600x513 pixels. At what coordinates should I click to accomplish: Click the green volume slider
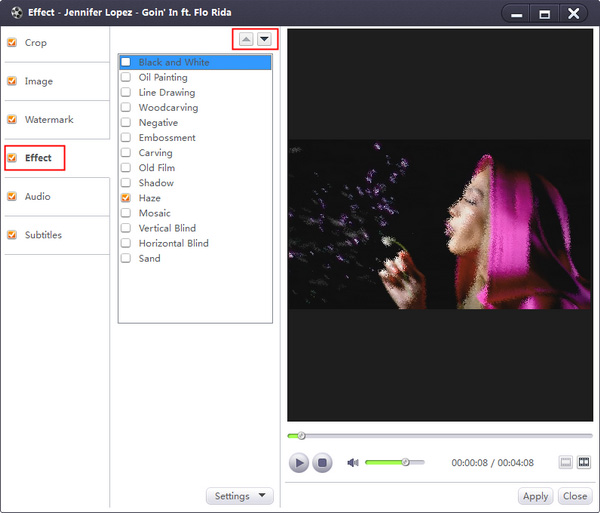395,463
